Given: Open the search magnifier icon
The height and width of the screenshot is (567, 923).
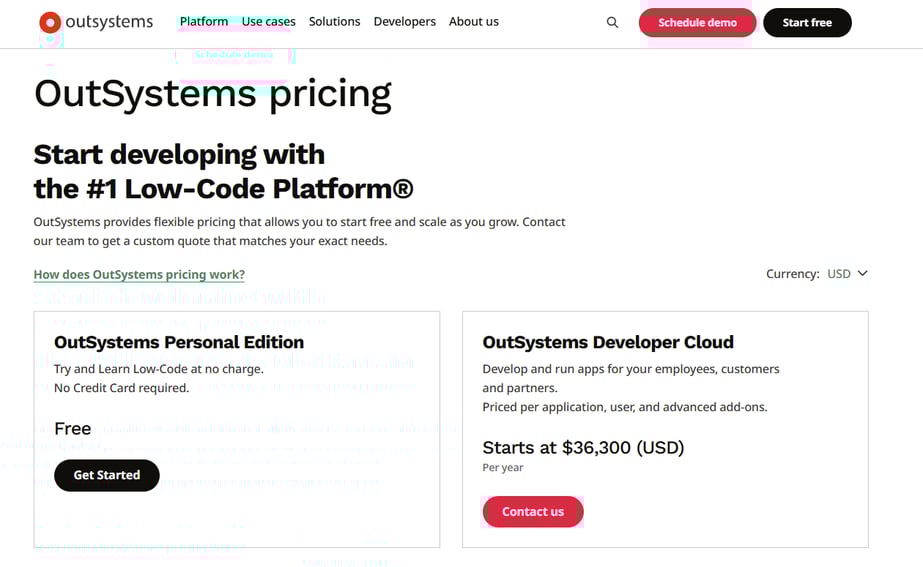Looking at the screenshot, I should coord(612,22).
